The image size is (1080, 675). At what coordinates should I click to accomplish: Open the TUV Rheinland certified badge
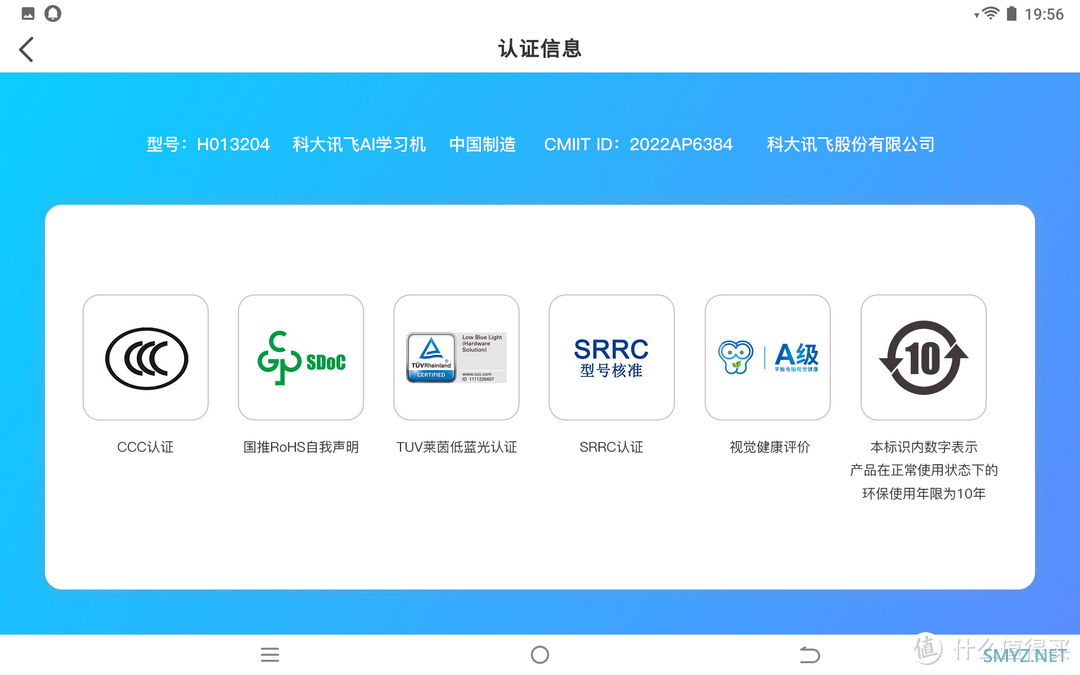pos(457,357)
